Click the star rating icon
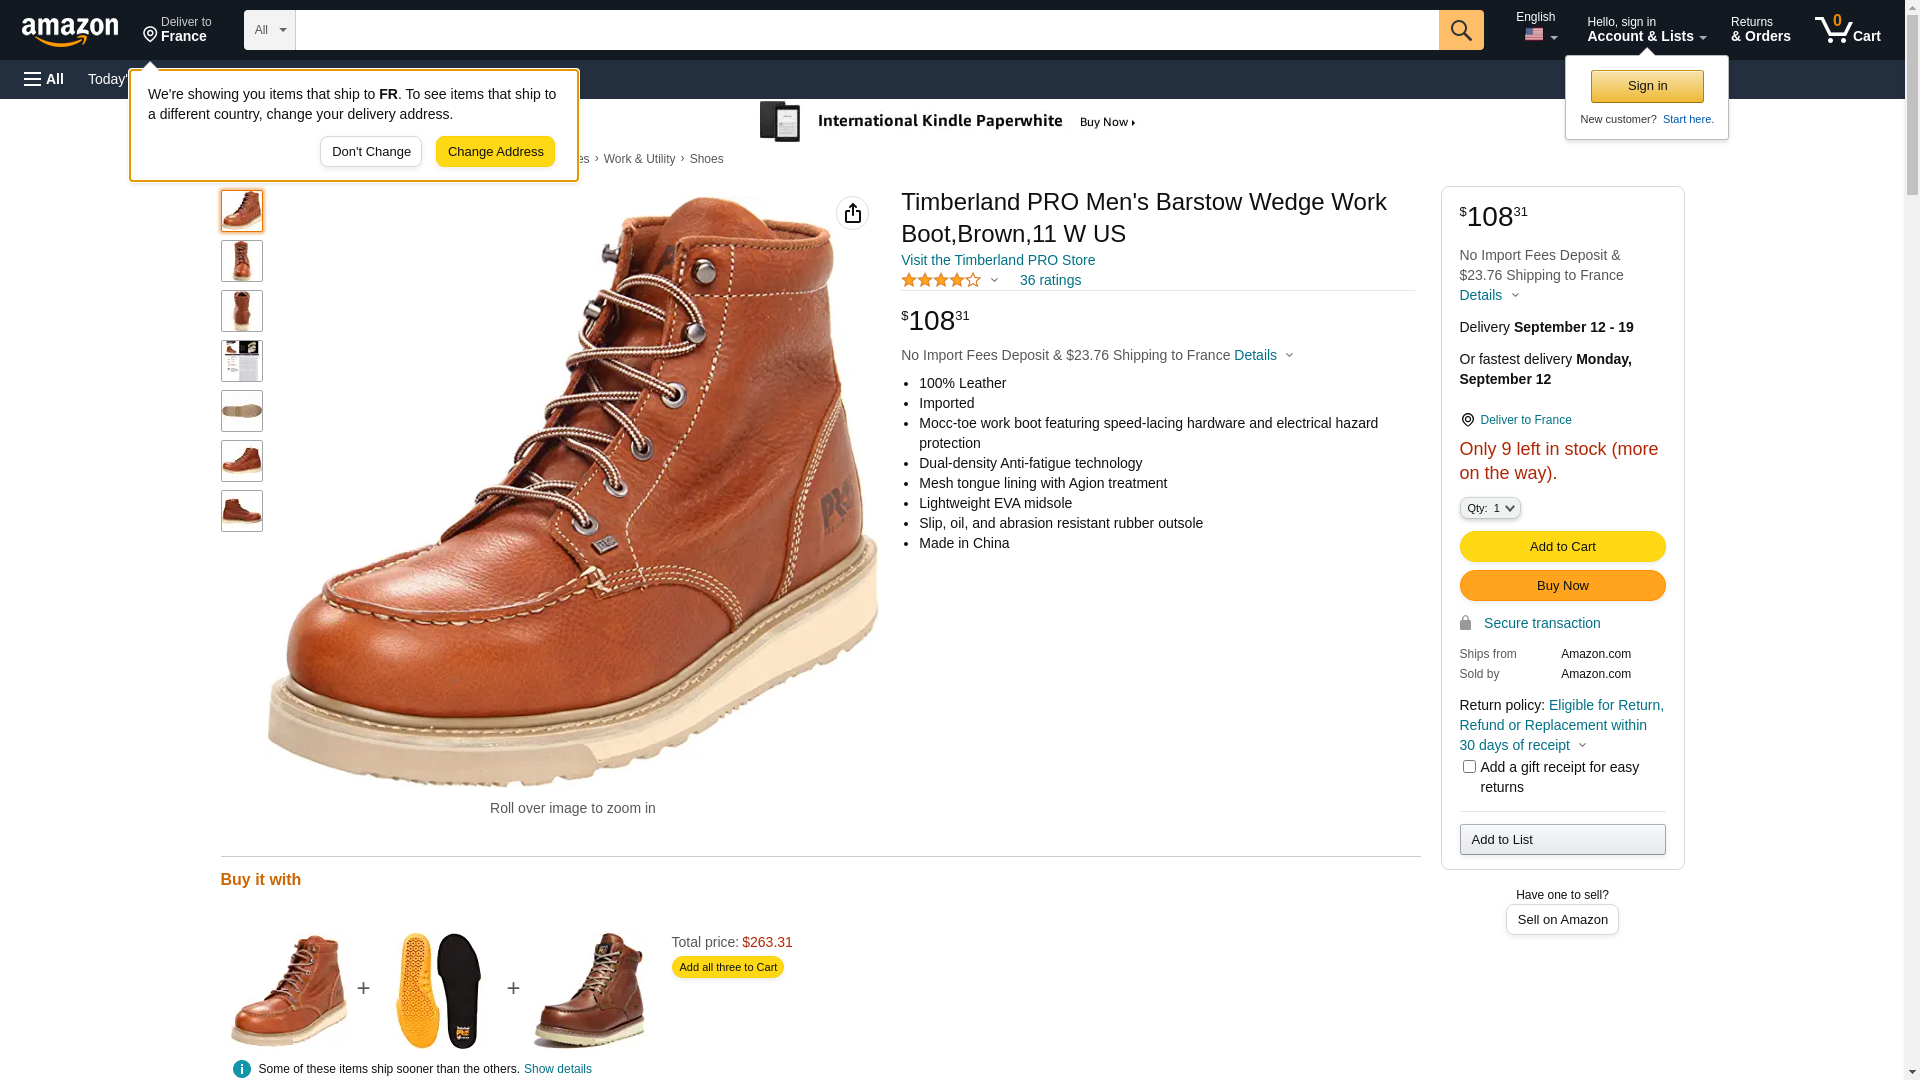The image size is (1920, 1080). [x=941, y=281]
